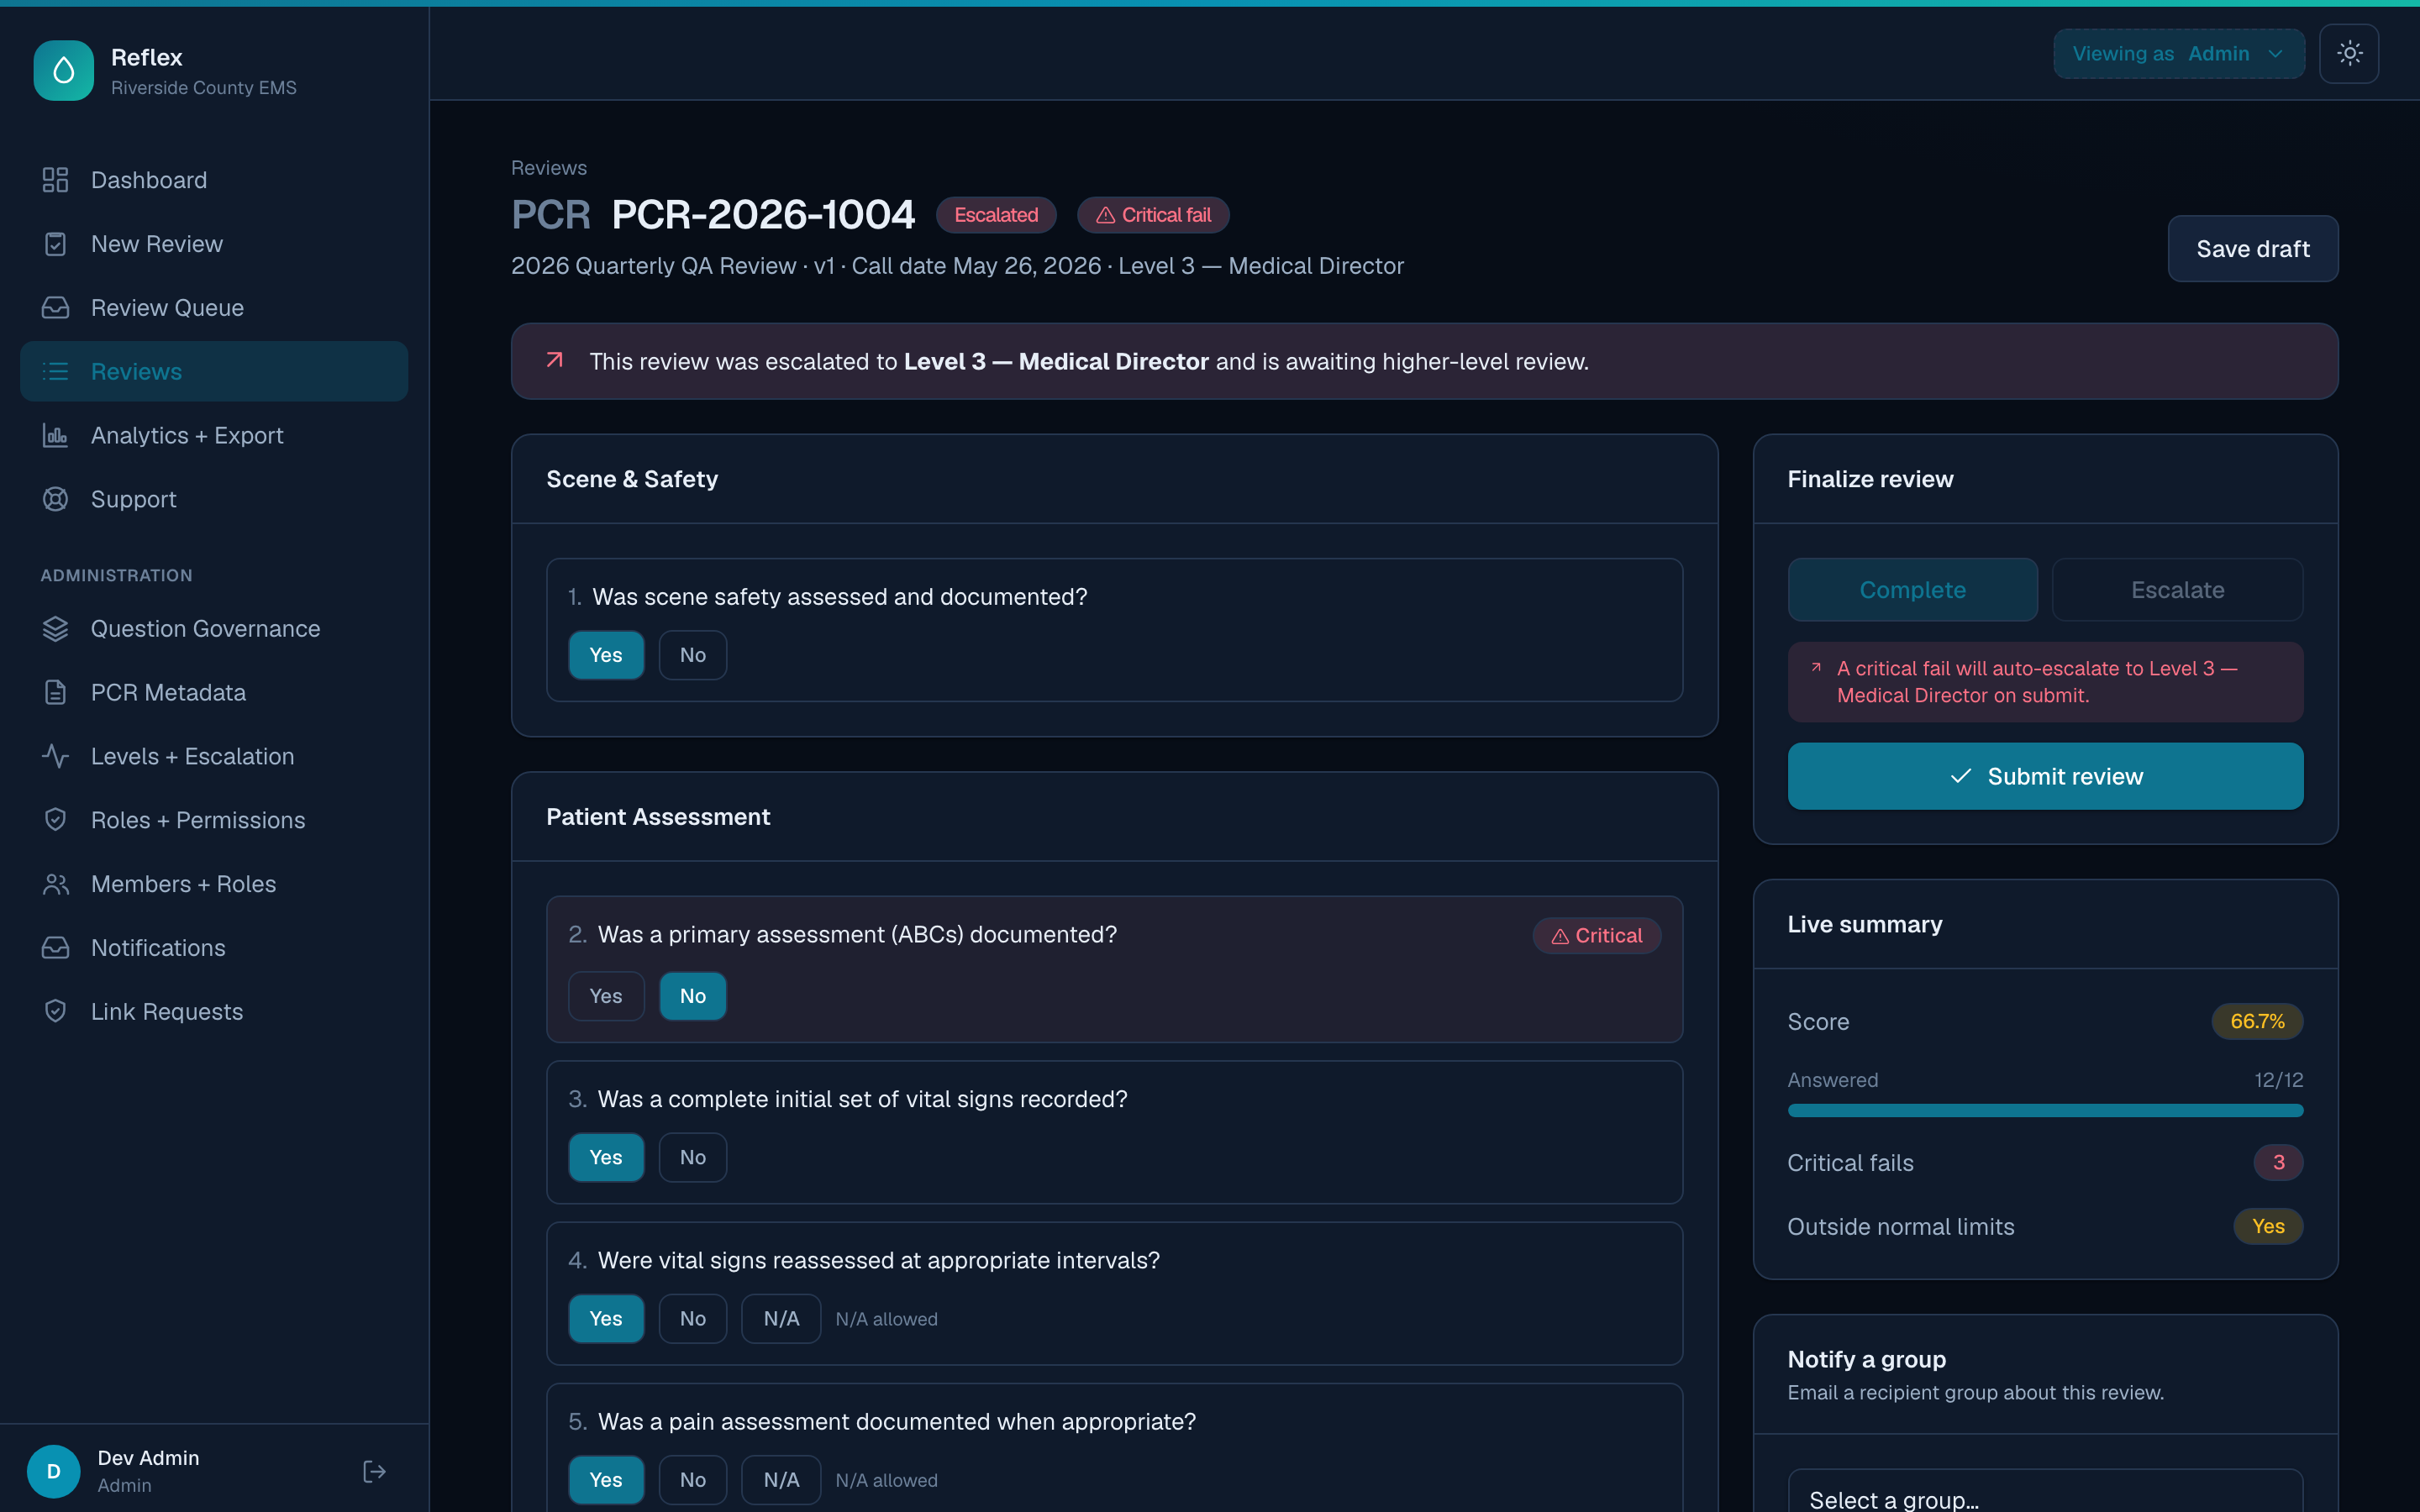Click the escalation arrow icon in the banner
Viewport: 2420px width, 1512px height.
(x=555, y=360)
